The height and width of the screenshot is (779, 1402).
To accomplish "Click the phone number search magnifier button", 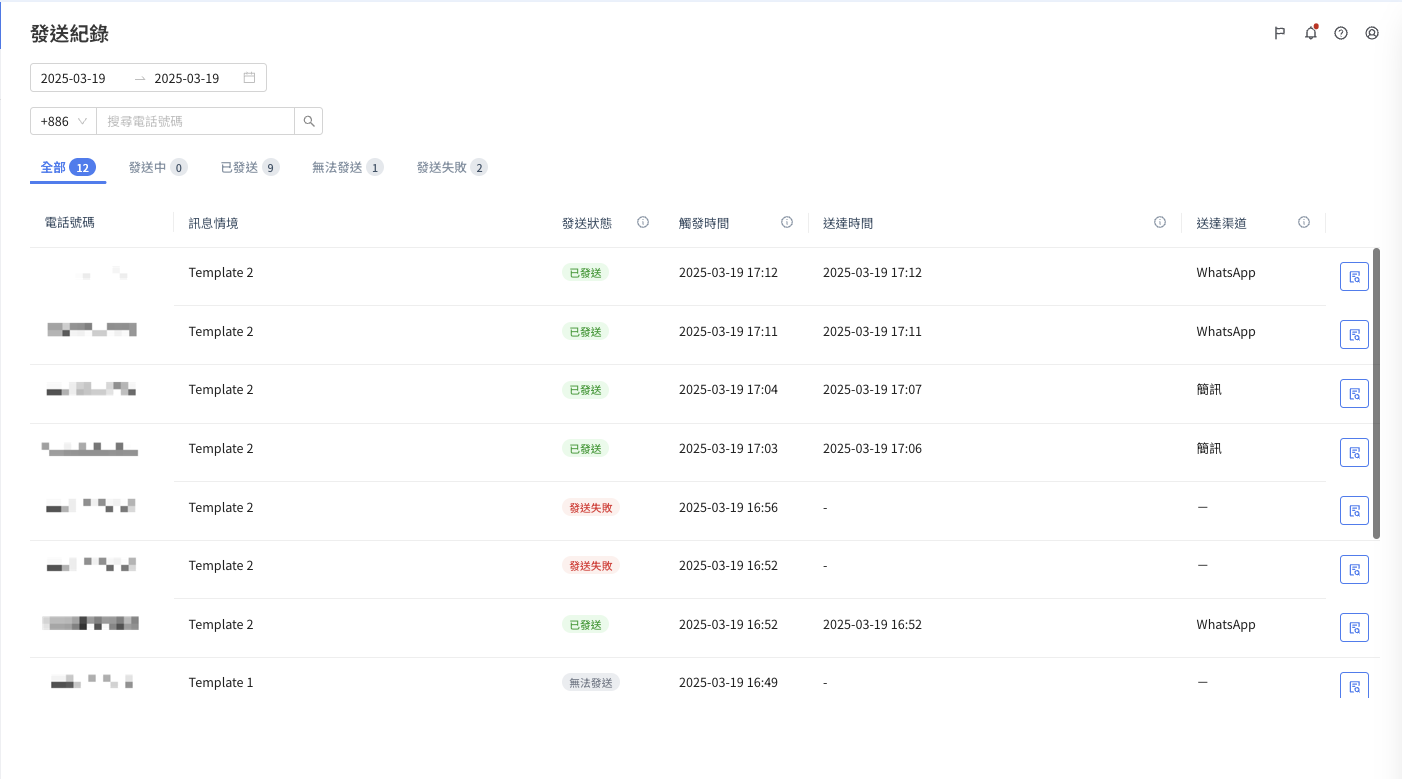I will (x=309, y=121).
